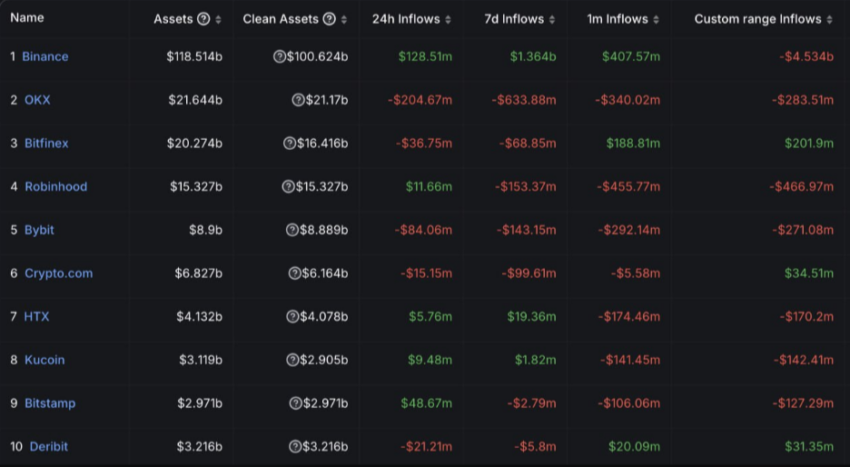Click the help icon beside Clean Assets header
The width and height of the screenshot is (850, 467).
[329, 19]
